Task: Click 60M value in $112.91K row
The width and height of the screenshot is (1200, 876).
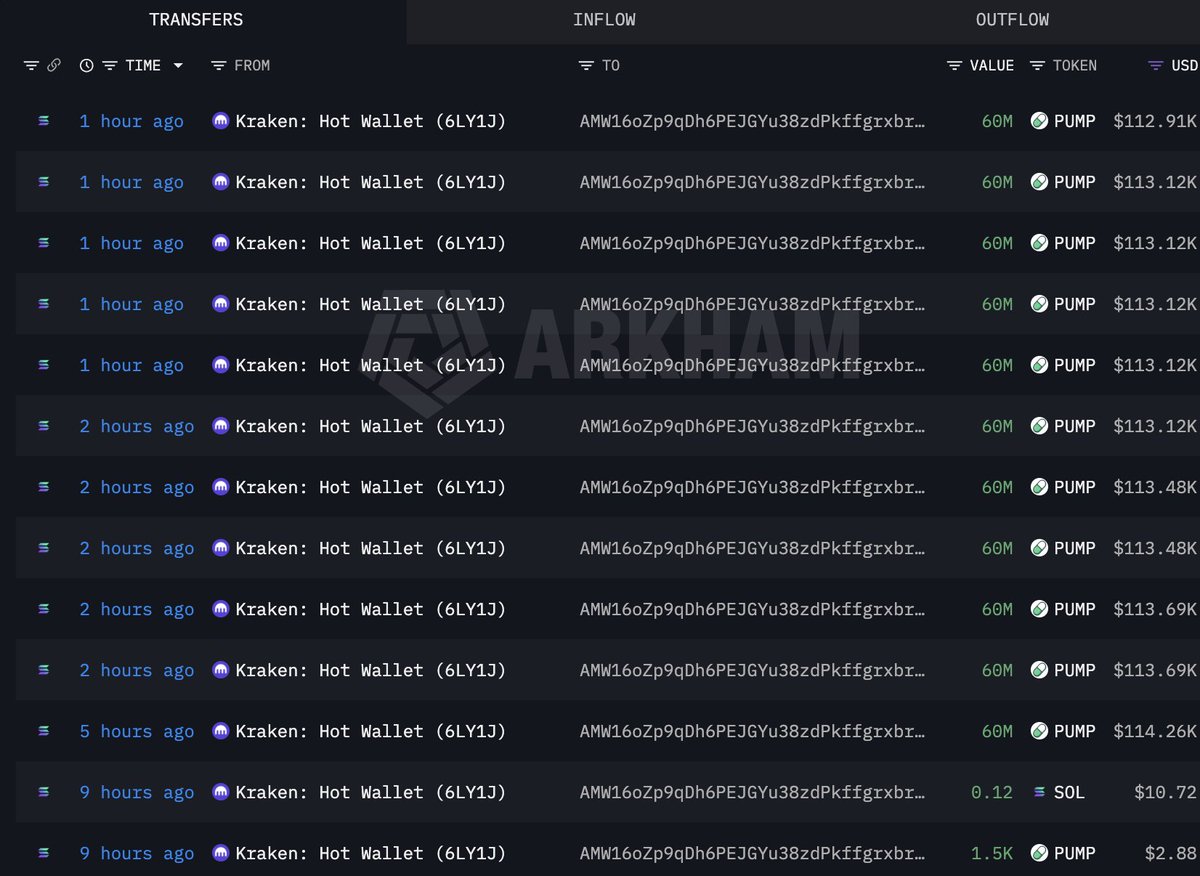Action: pyautogui.click(x=997, y=121)
